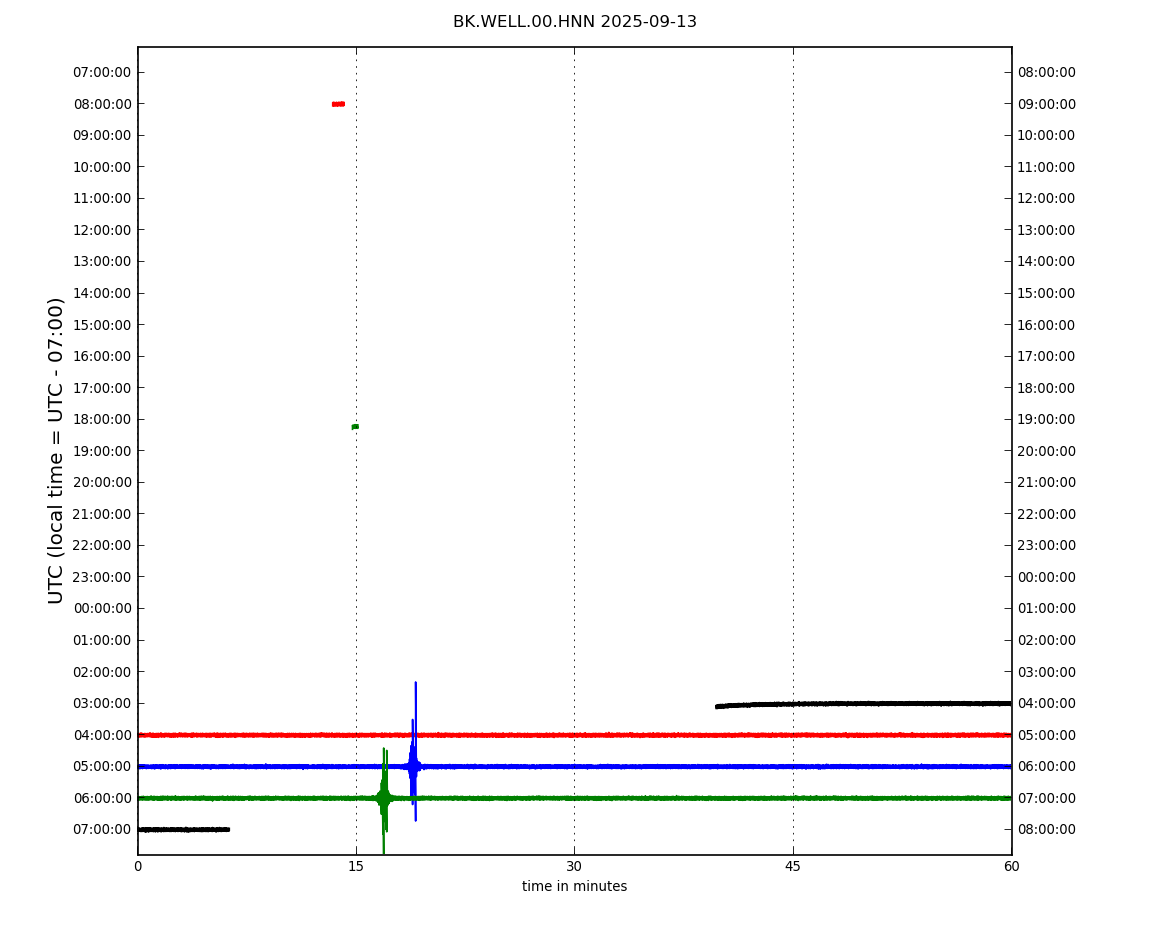Click left-axis label 05:00:00

pyautogui.click(x=103, y=767)
